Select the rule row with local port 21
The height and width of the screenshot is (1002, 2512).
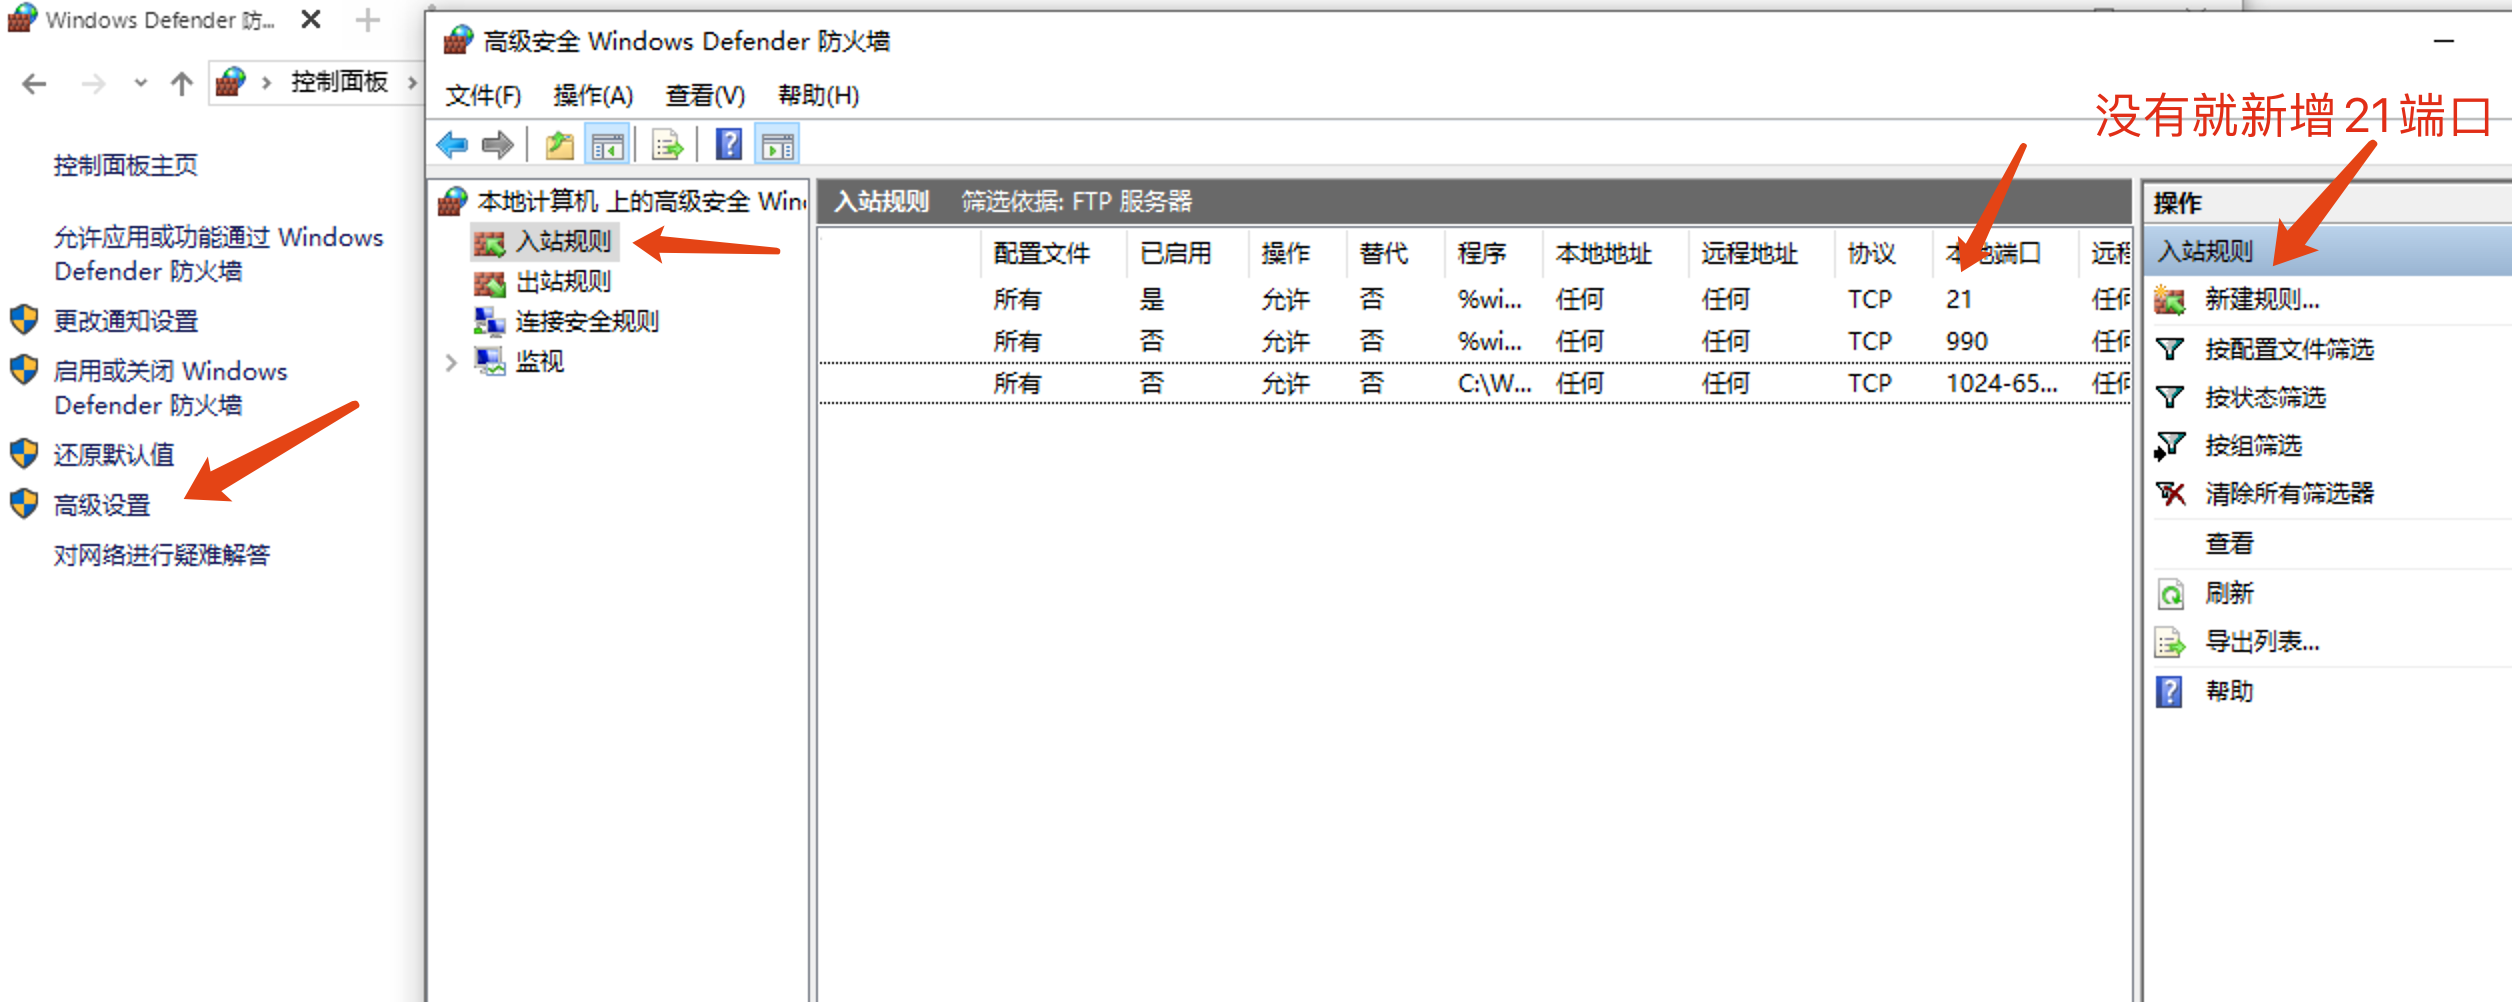click(x=1475, y=299)
